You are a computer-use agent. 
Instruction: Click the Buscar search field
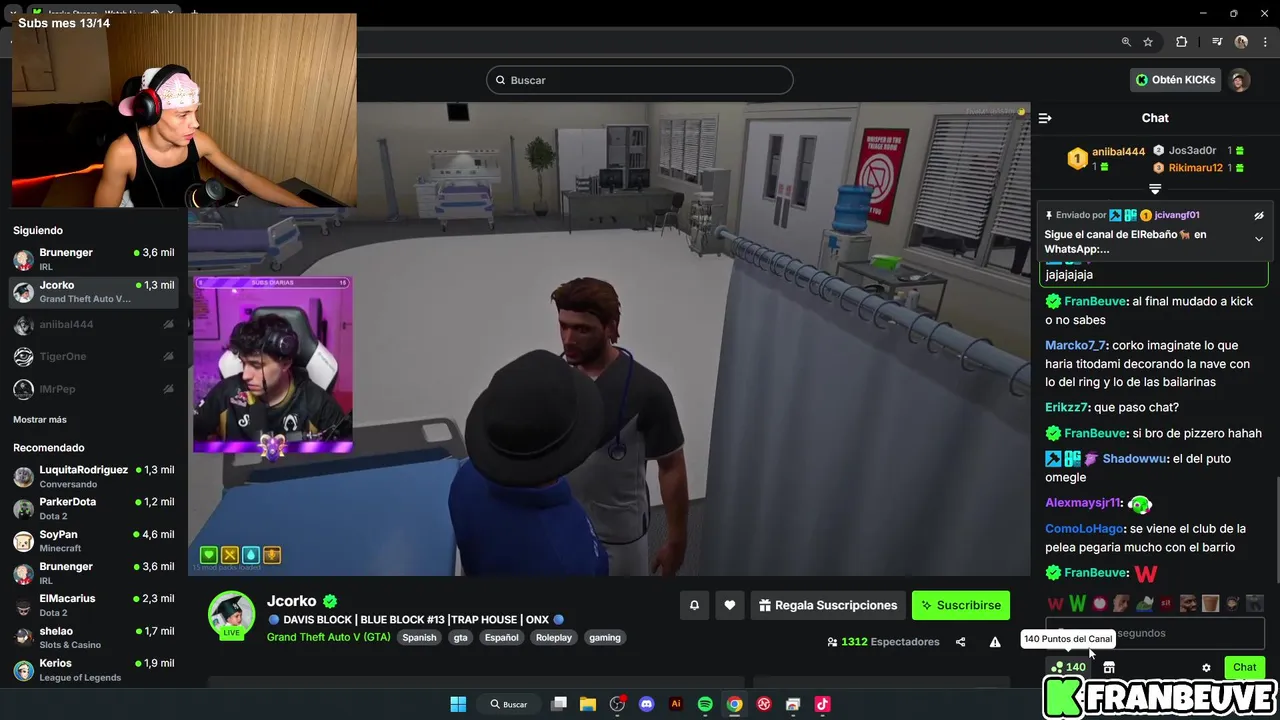point(640,80)
